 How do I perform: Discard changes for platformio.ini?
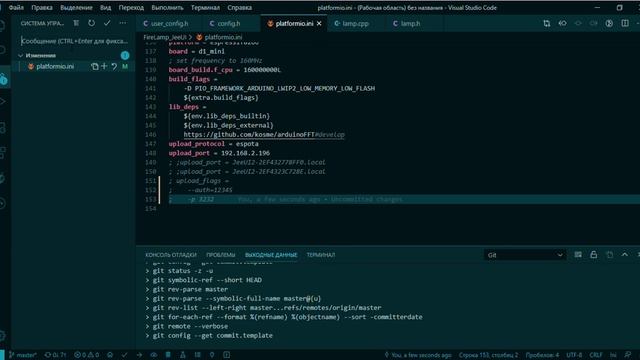coord(114,66)
